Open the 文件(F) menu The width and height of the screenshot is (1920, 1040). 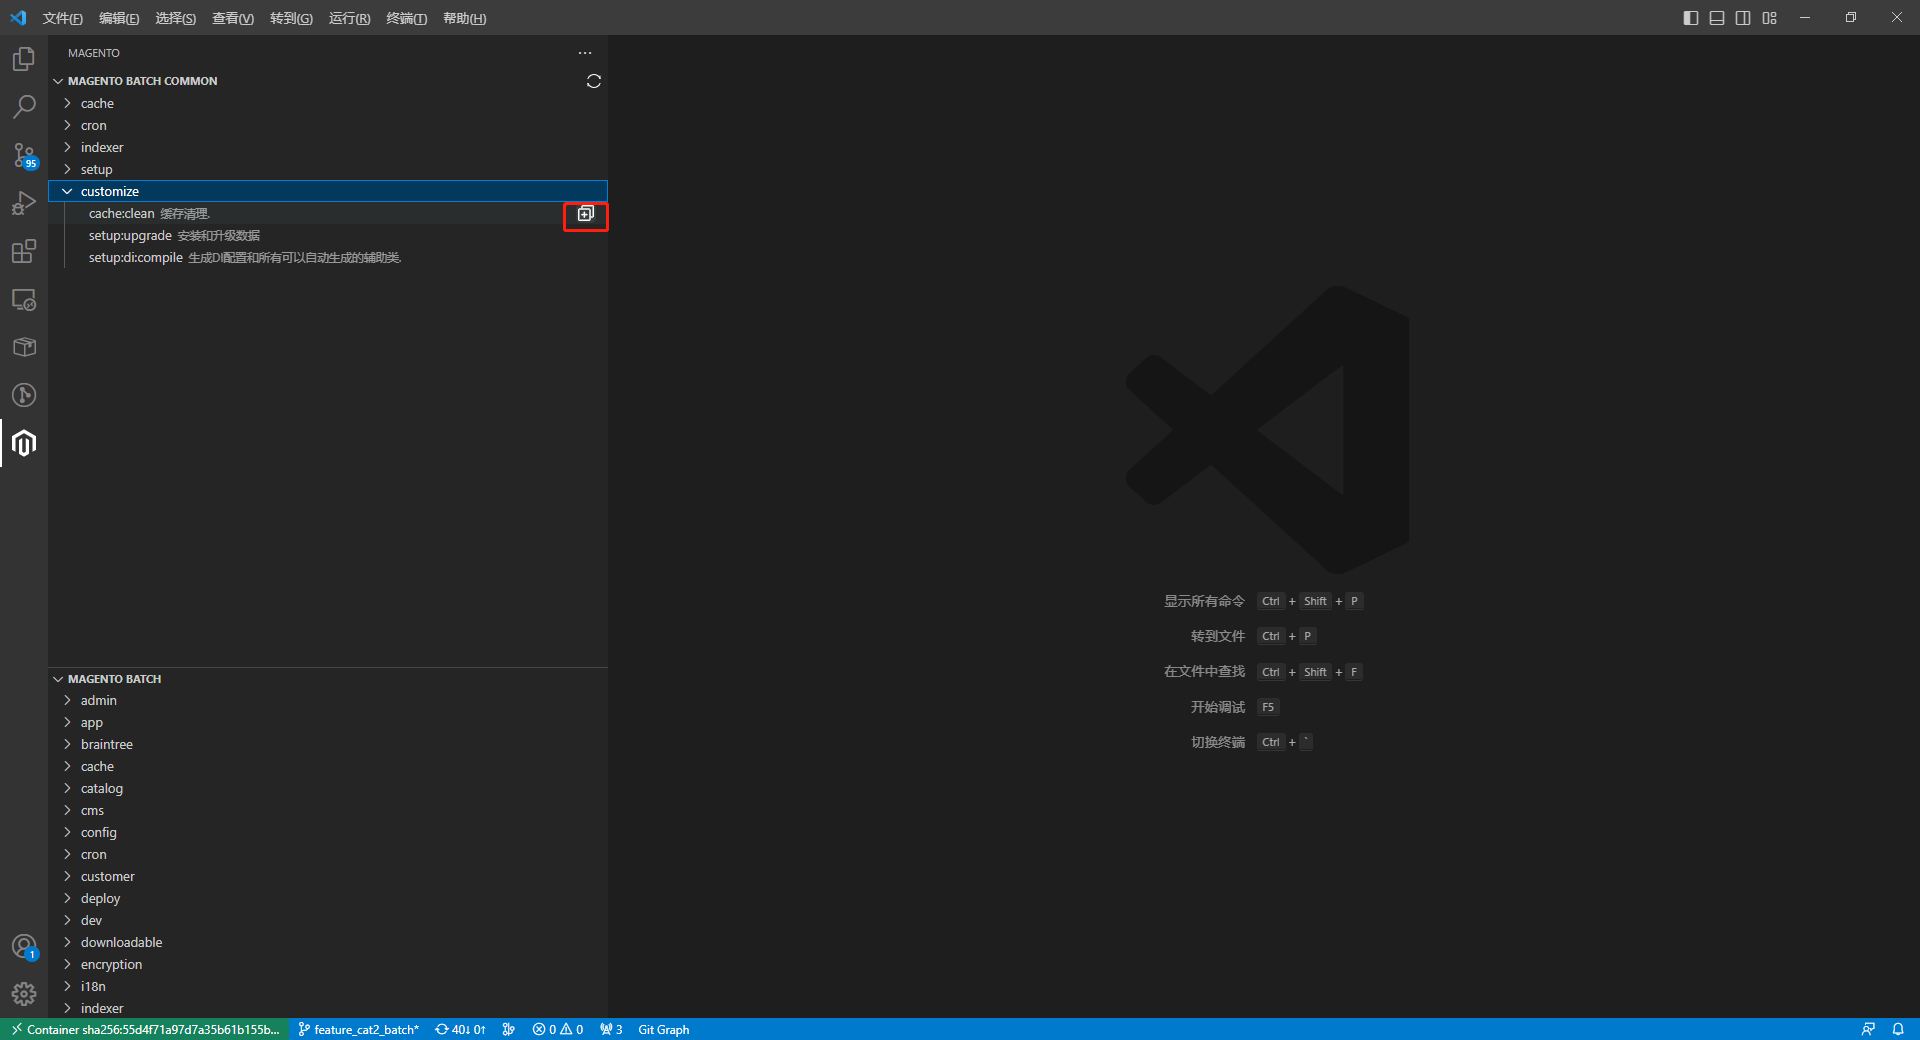coord(63,18)
